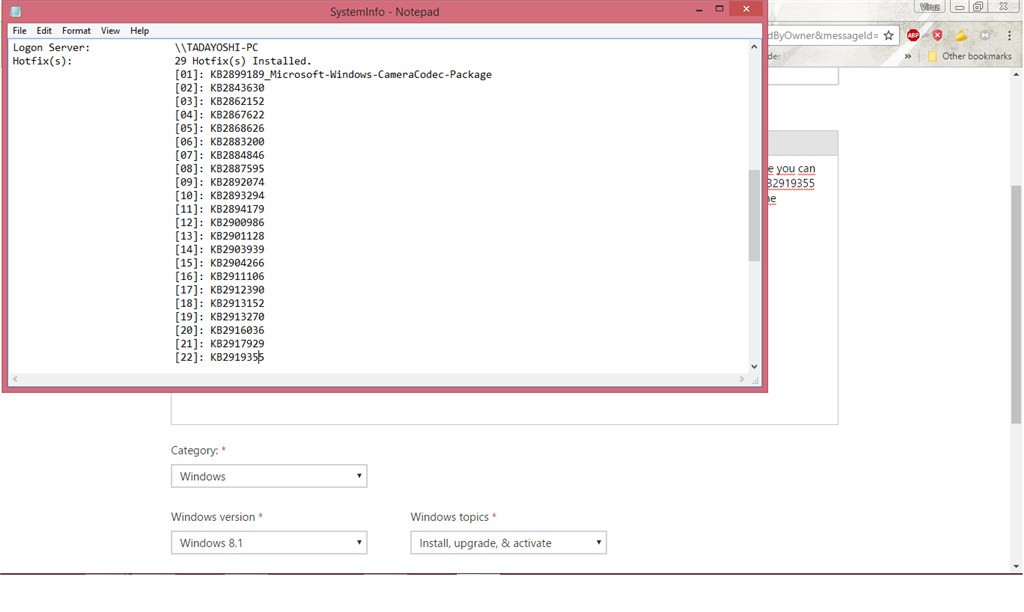
Task: Minimize the SystemInfo Notepad window
Action: click(x=699, y=9)
